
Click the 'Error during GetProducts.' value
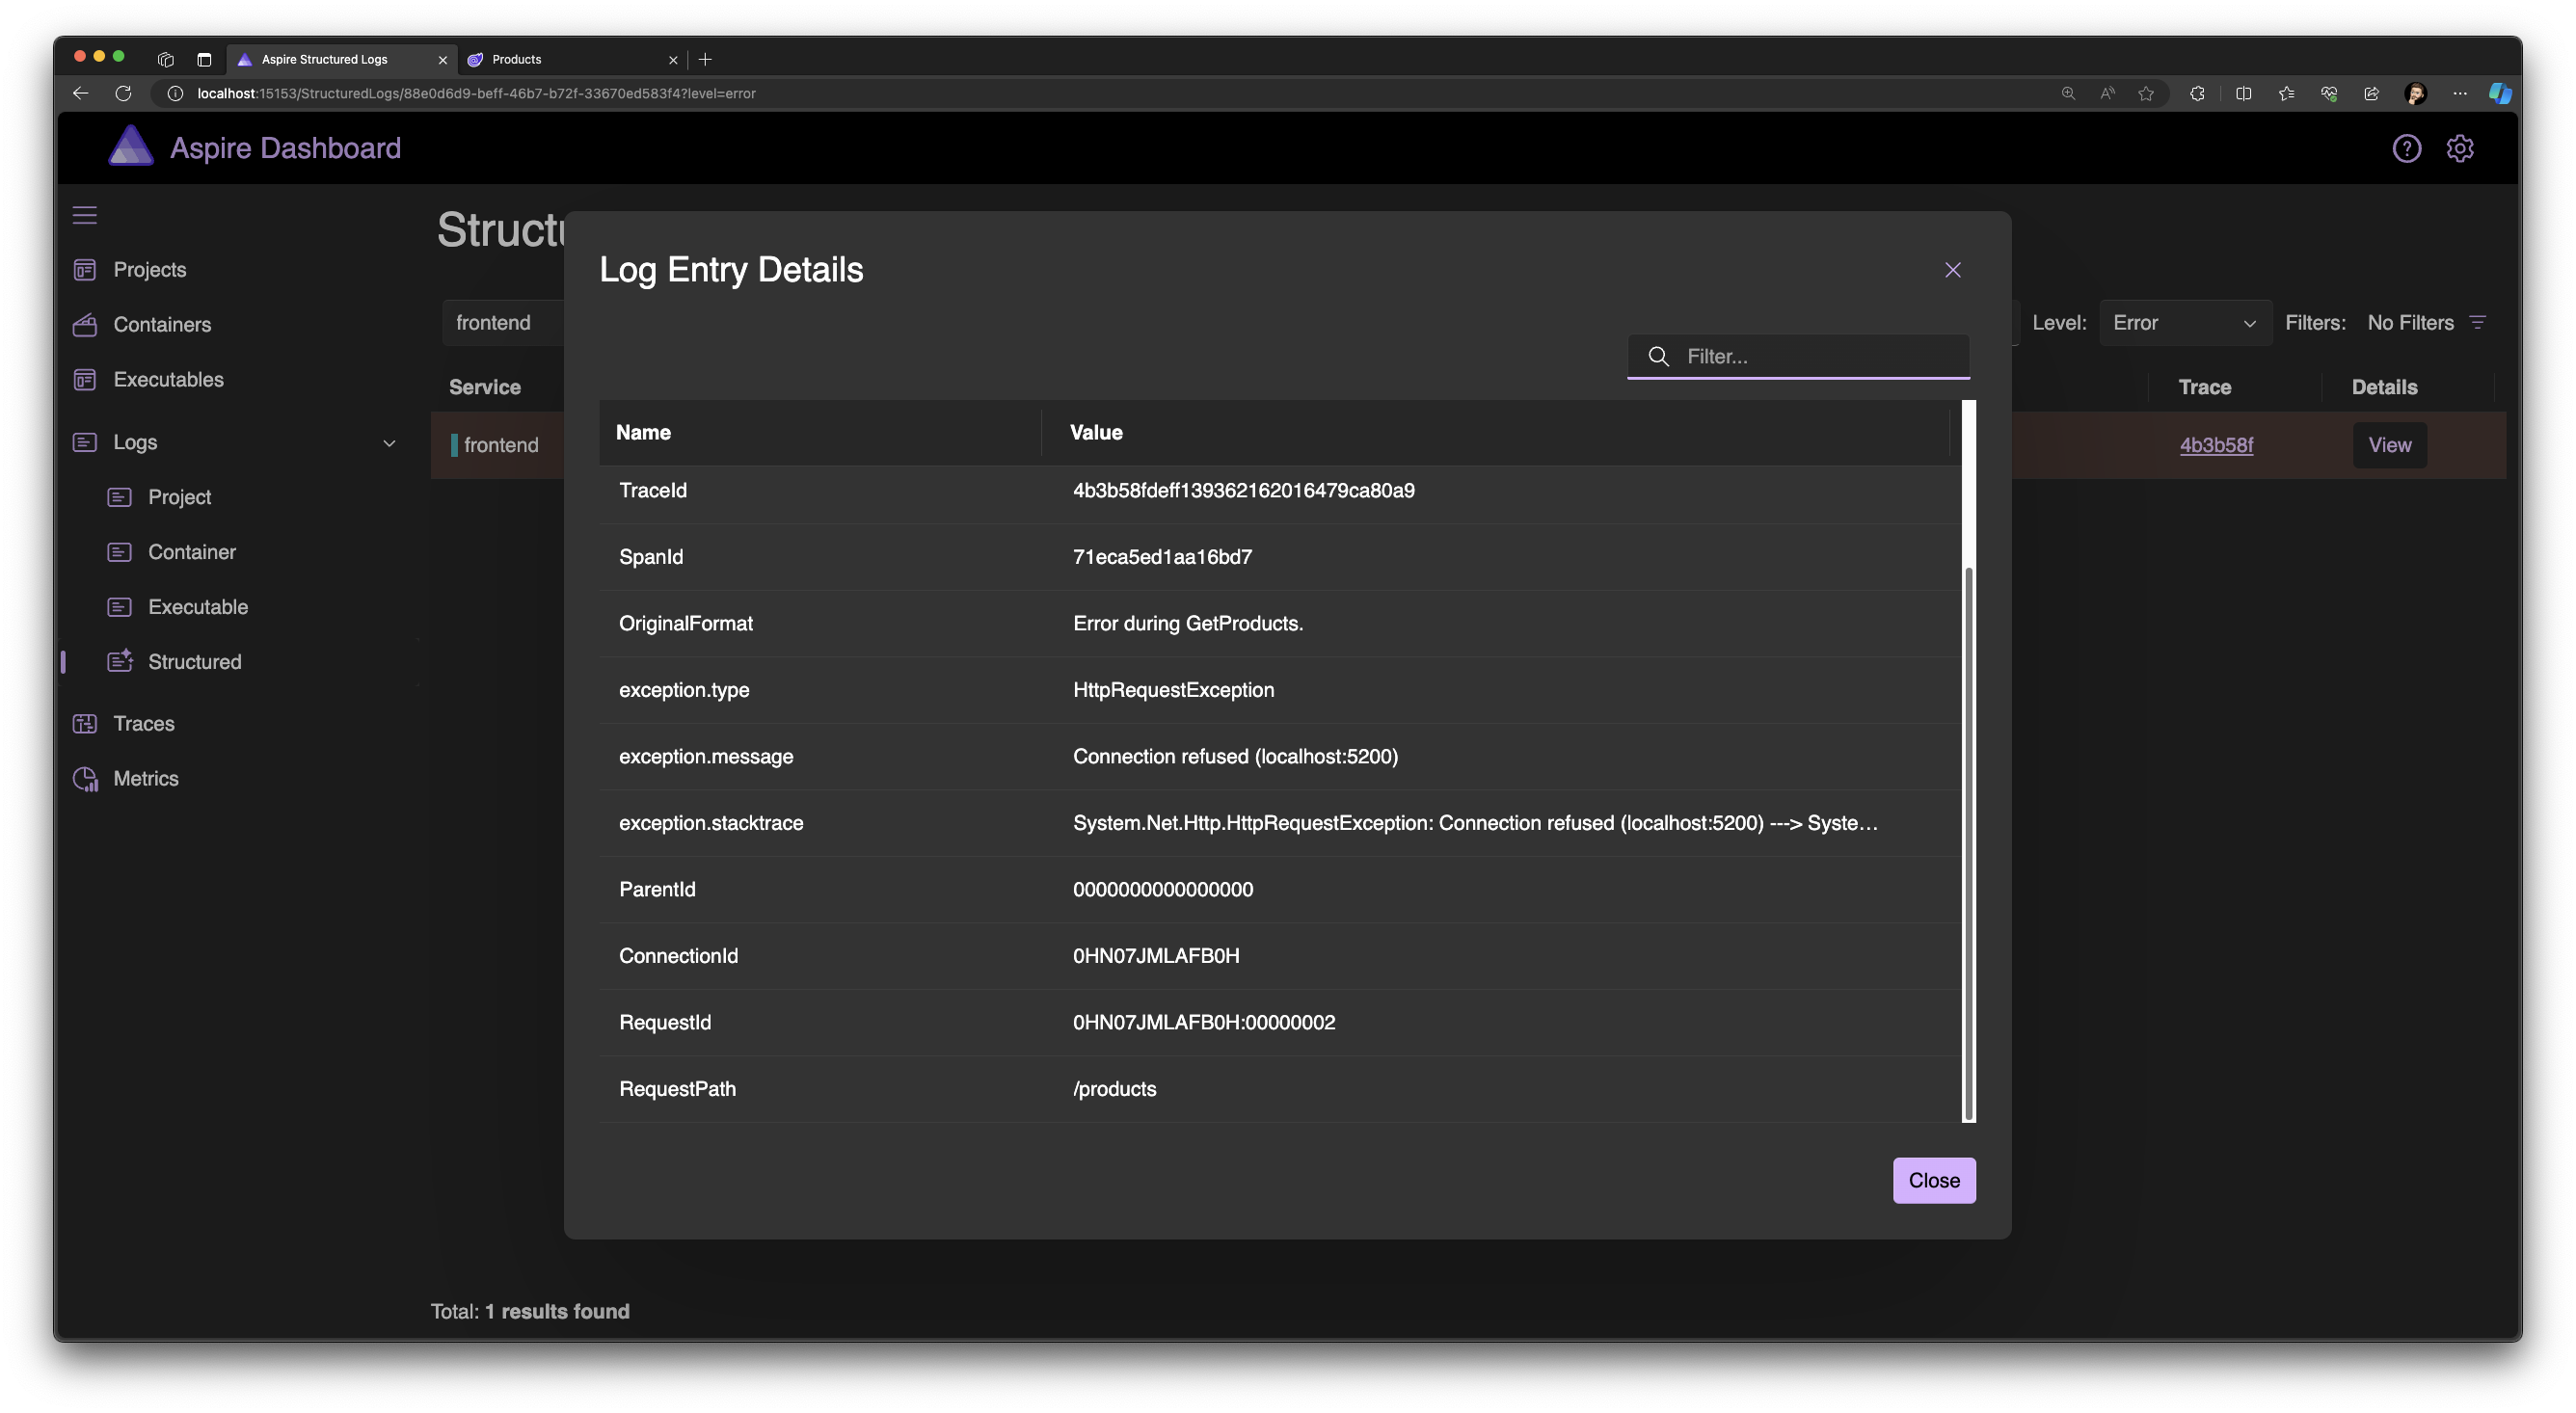(x=1187, y=623)
